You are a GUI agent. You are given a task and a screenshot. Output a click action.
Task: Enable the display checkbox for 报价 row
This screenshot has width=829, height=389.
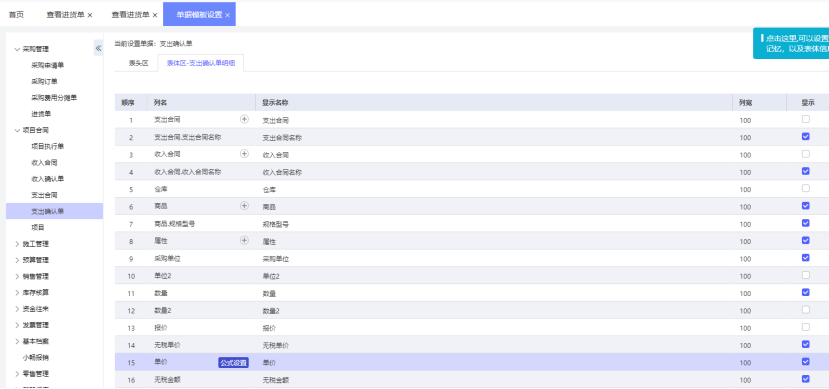(x=805, y=327)
